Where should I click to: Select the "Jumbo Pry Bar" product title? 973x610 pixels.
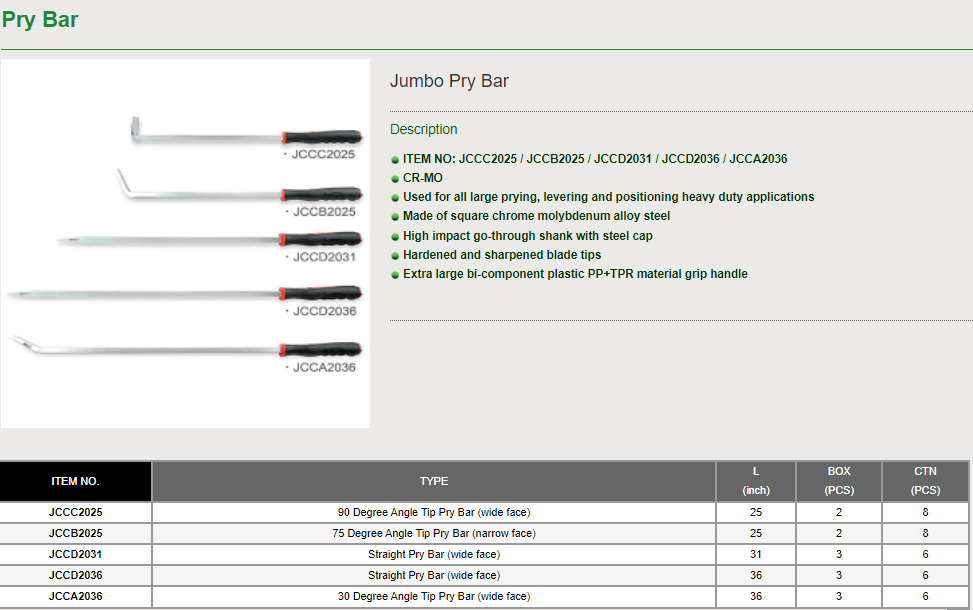(x=449, y=81)
